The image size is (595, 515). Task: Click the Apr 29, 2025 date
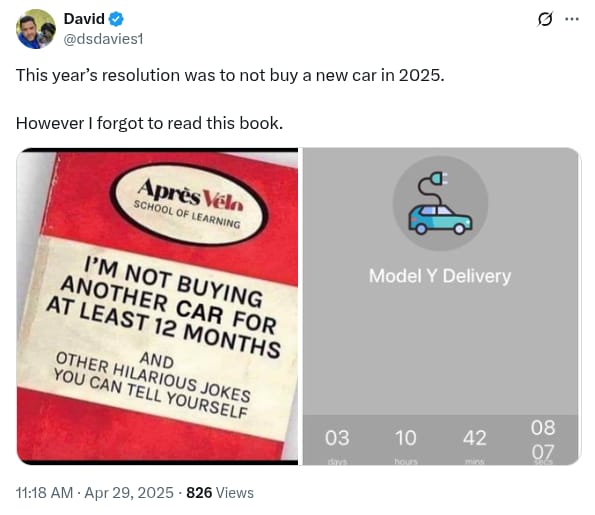tap(129, 493)
